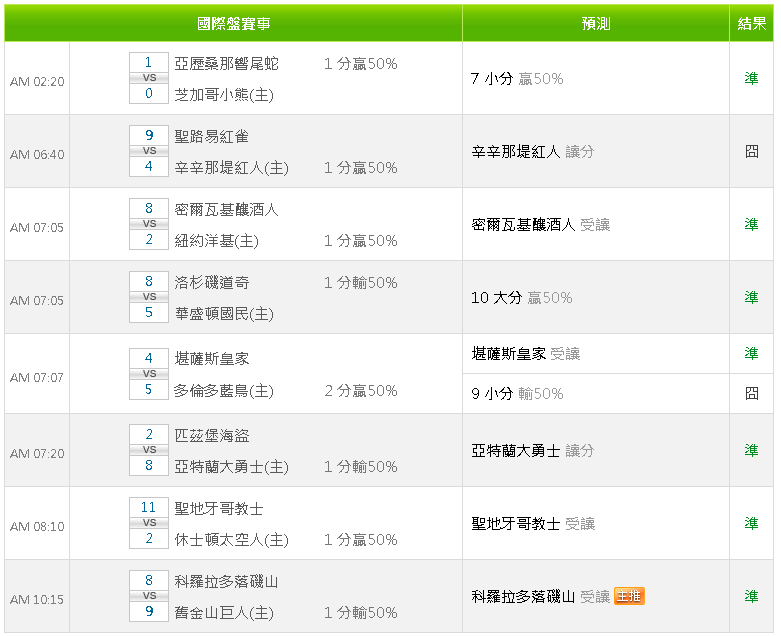
Task: Click the 國際盤賽事 column header
Action: coord(234,23)
